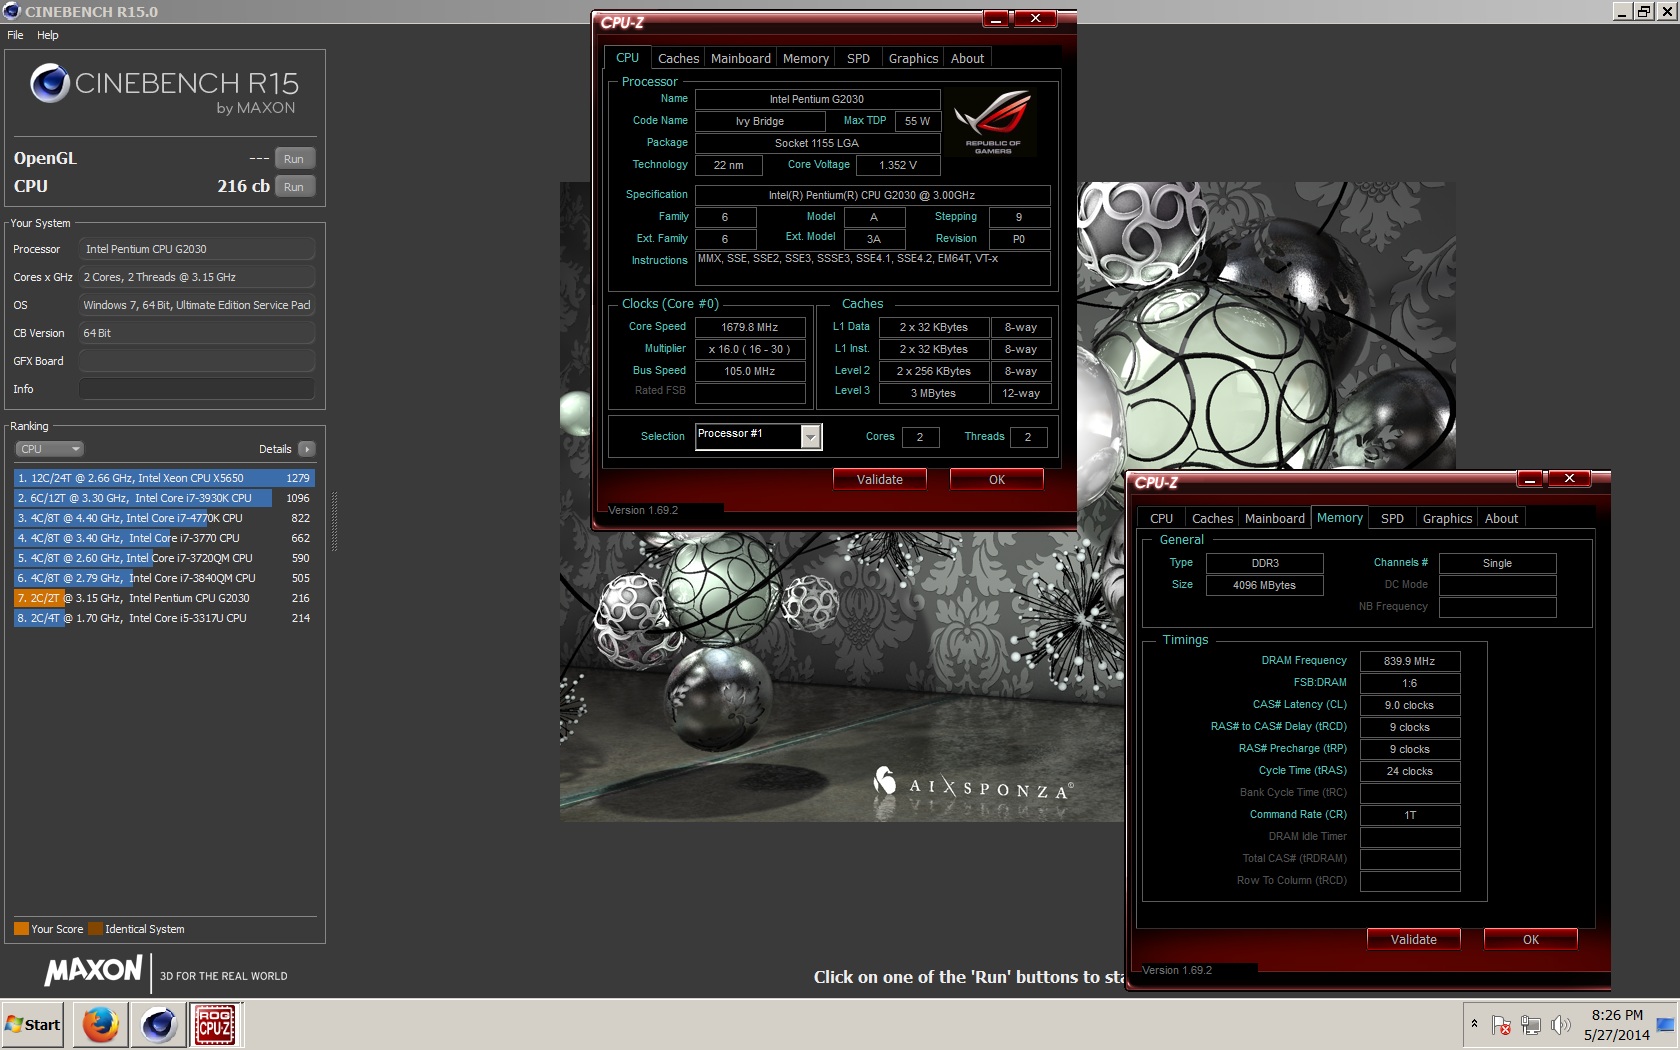This screenshot has width=1680, height=1050.
Task: Minimize the top CPU-Z window
Action: (996, 18)
